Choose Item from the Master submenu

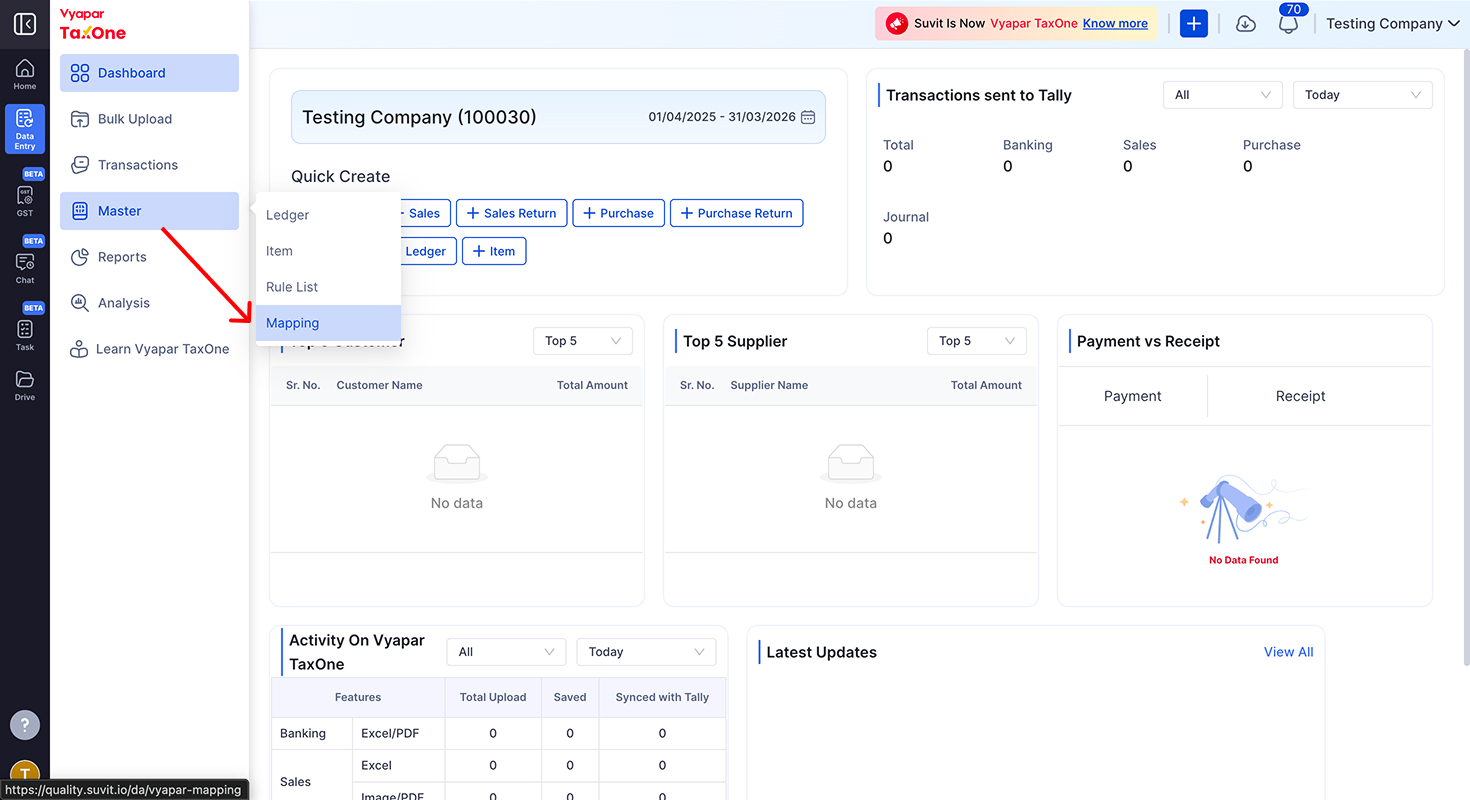[328, 251]
